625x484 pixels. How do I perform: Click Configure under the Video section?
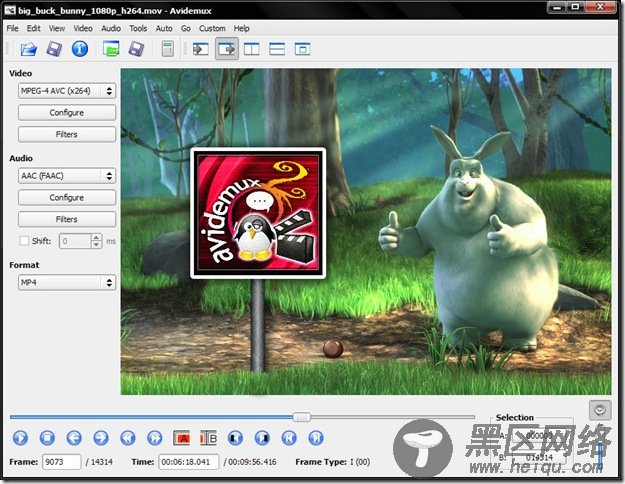67,112
